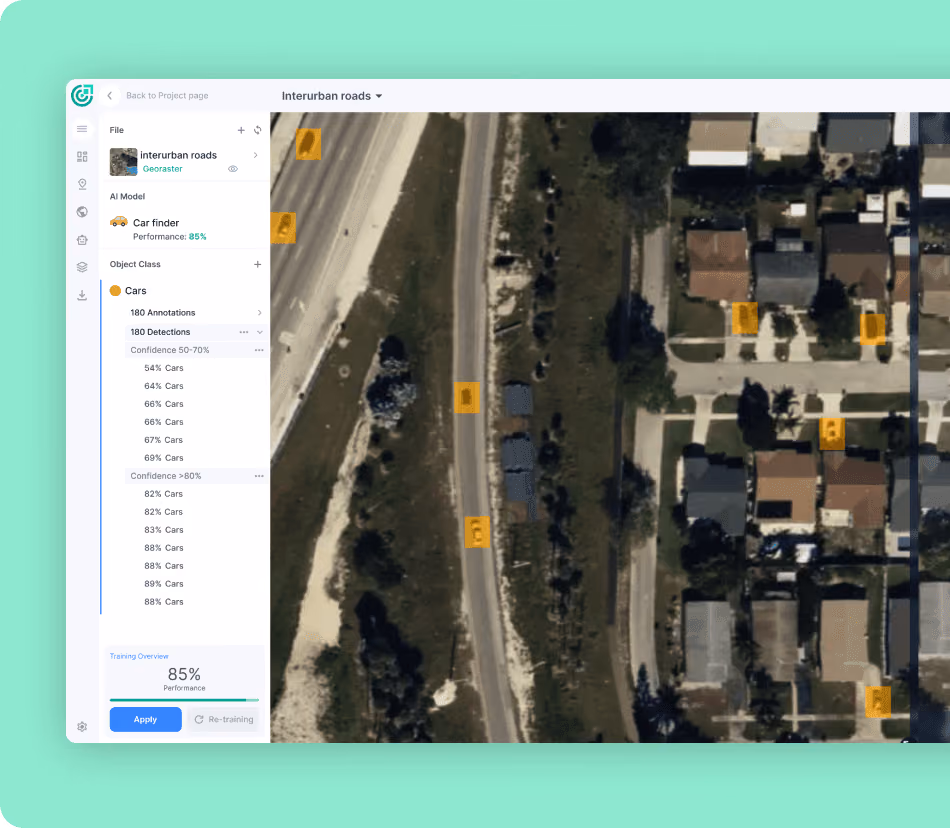Add an object class with the plus icon
Screen dimensions: 950x828
(x=257, y=264)
